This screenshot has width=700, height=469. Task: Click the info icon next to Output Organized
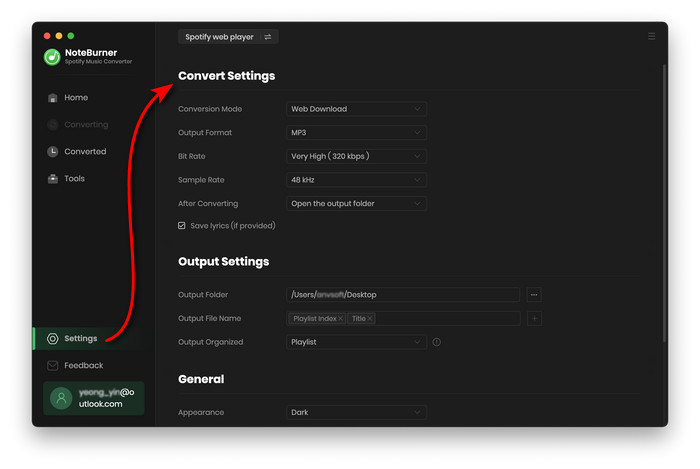coord(437,342)
